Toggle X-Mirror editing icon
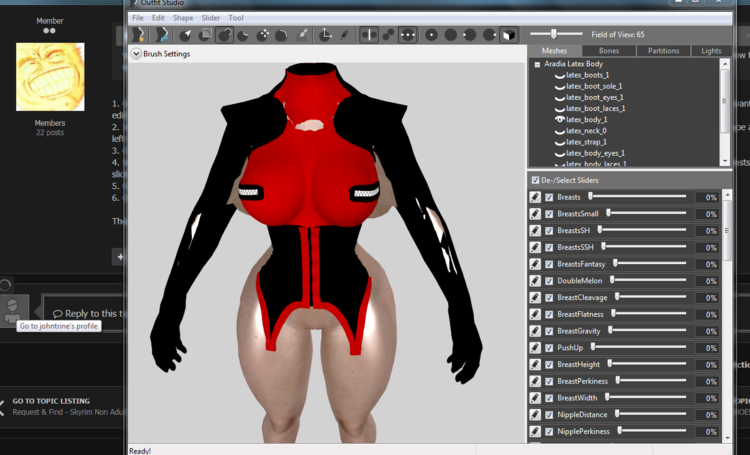Image resolution: width=750 pixels, height=455 pixels. pos(369,35)
